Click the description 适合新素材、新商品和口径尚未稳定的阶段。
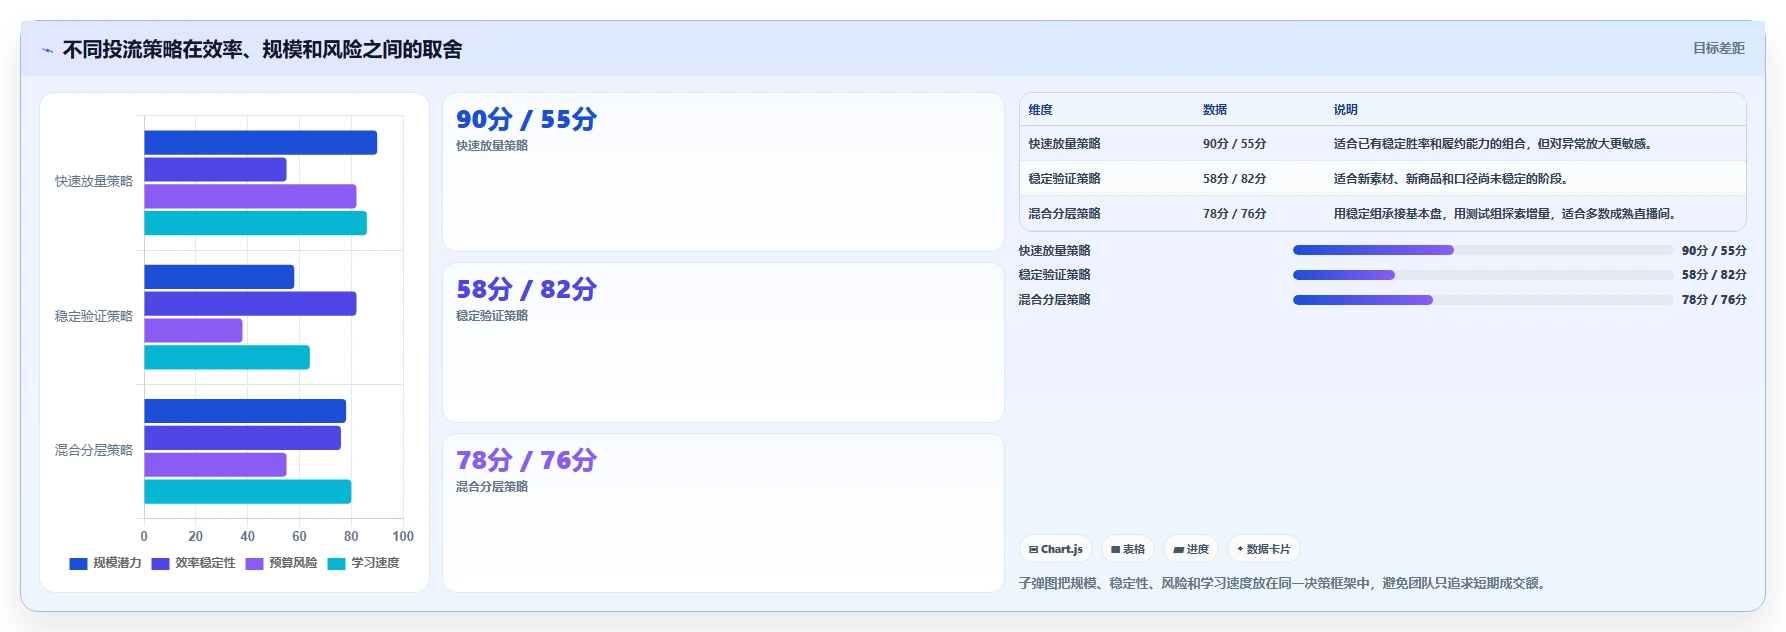 (1453, 179)
